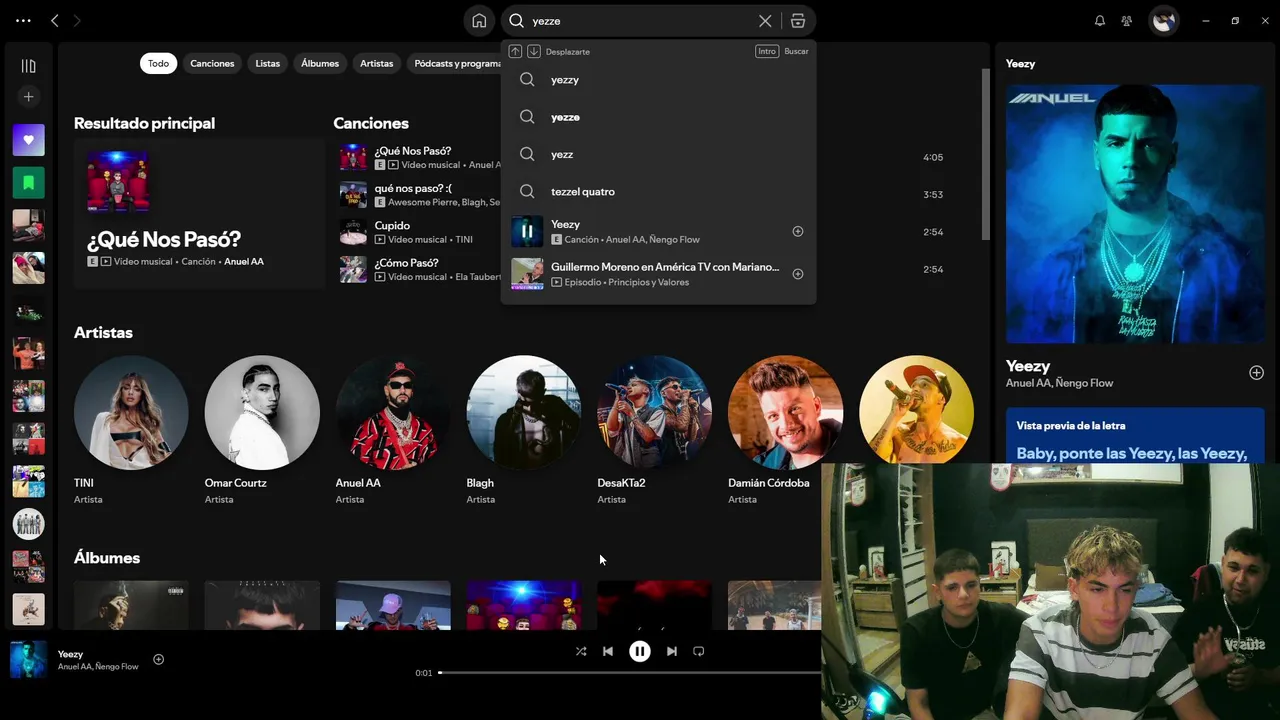Add Yeezy to library in right panel
The height and width of the screenshot is (720, 1280).
(x=1256, y=373)
